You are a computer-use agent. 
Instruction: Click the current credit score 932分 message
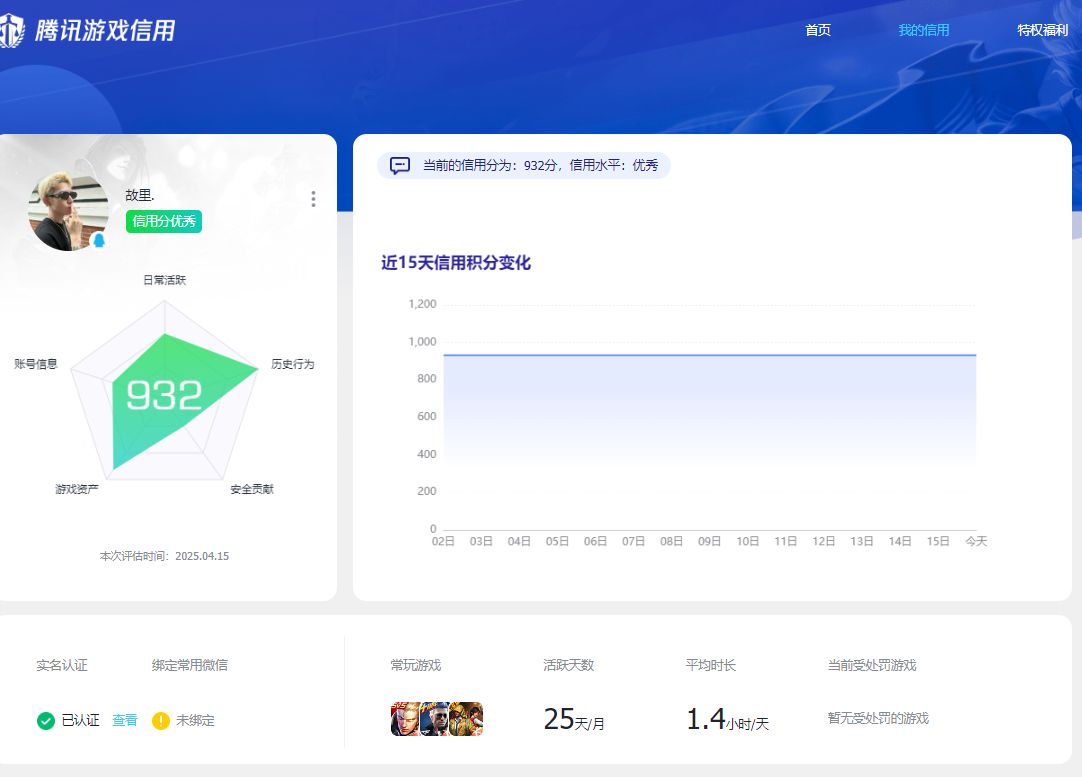540,166
